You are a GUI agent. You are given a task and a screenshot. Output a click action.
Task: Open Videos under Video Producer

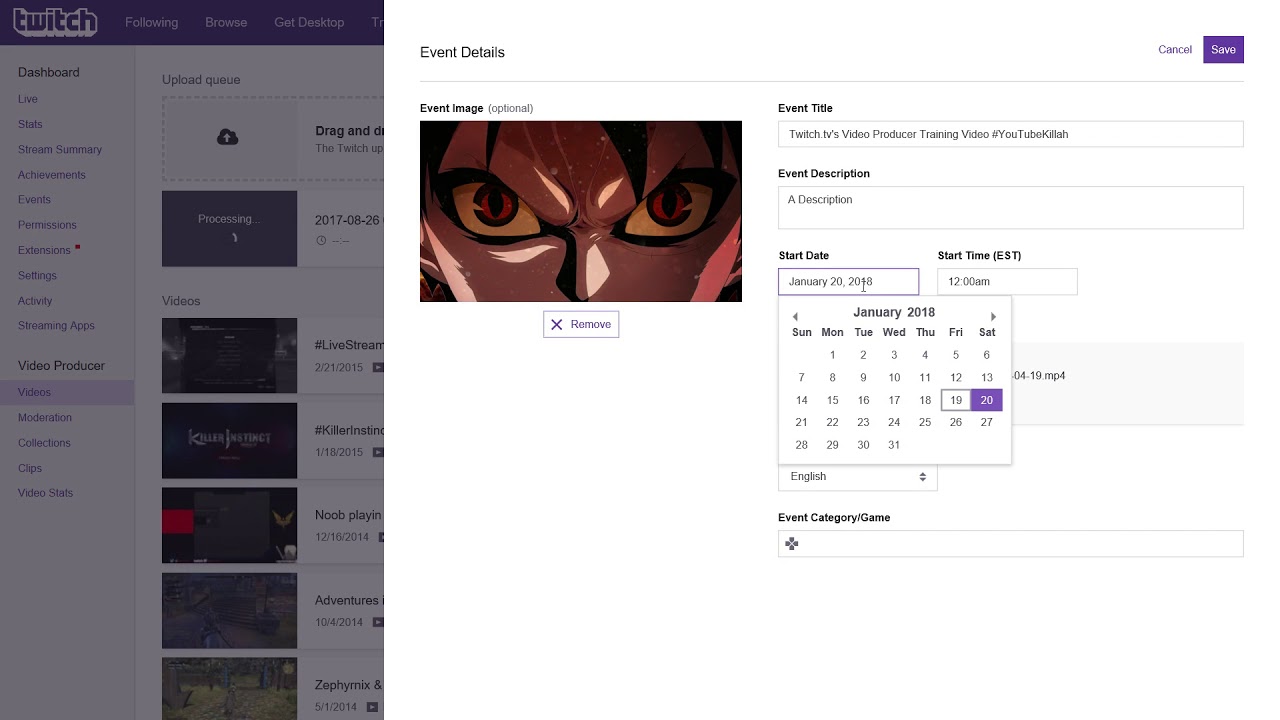click(x=34, y=393)
